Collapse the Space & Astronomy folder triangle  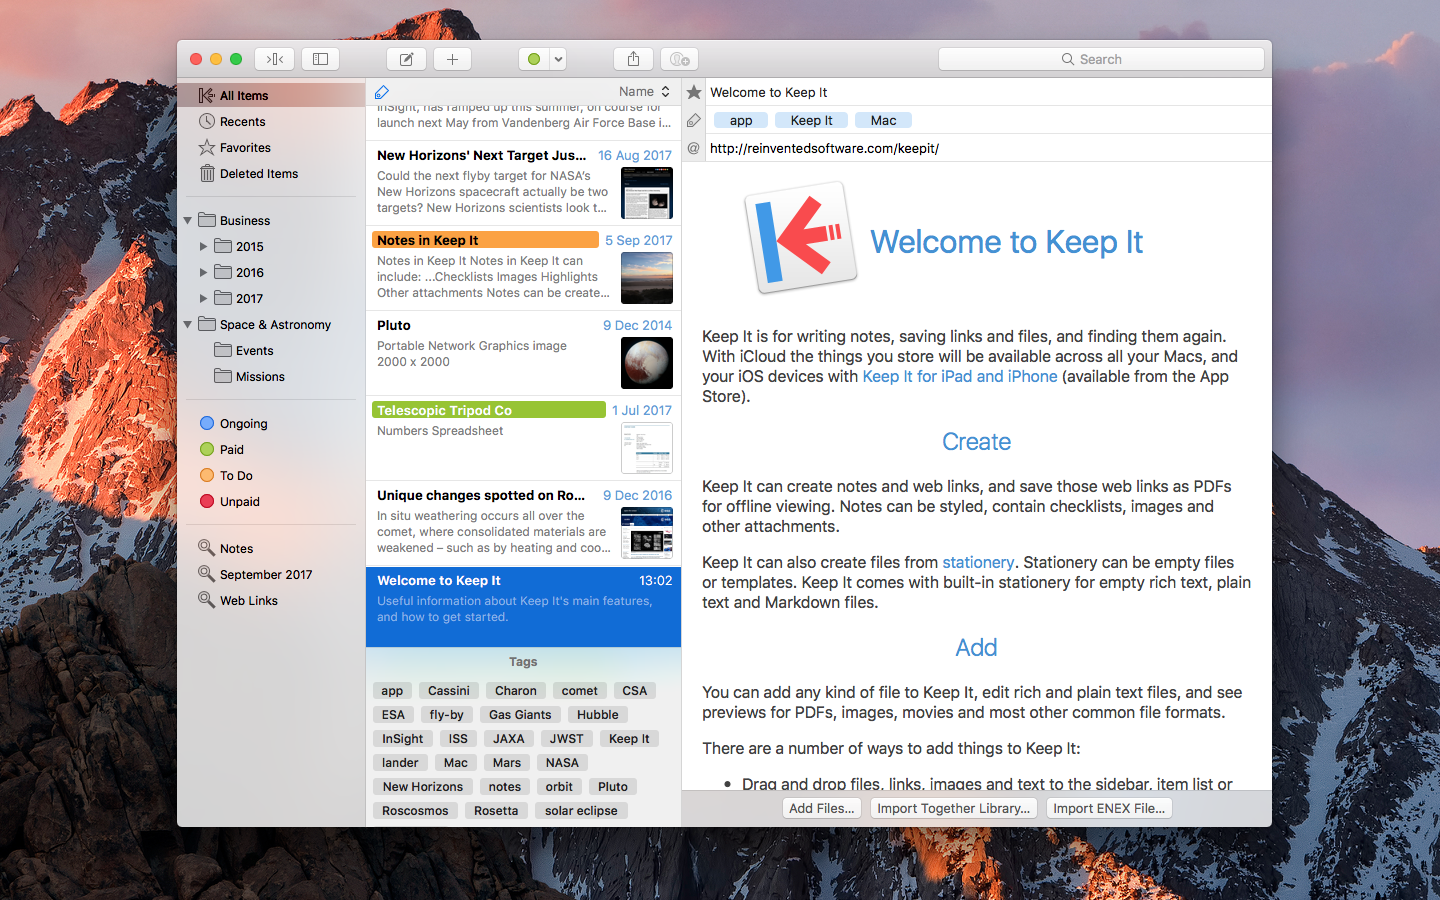click(x=188, y=324)
